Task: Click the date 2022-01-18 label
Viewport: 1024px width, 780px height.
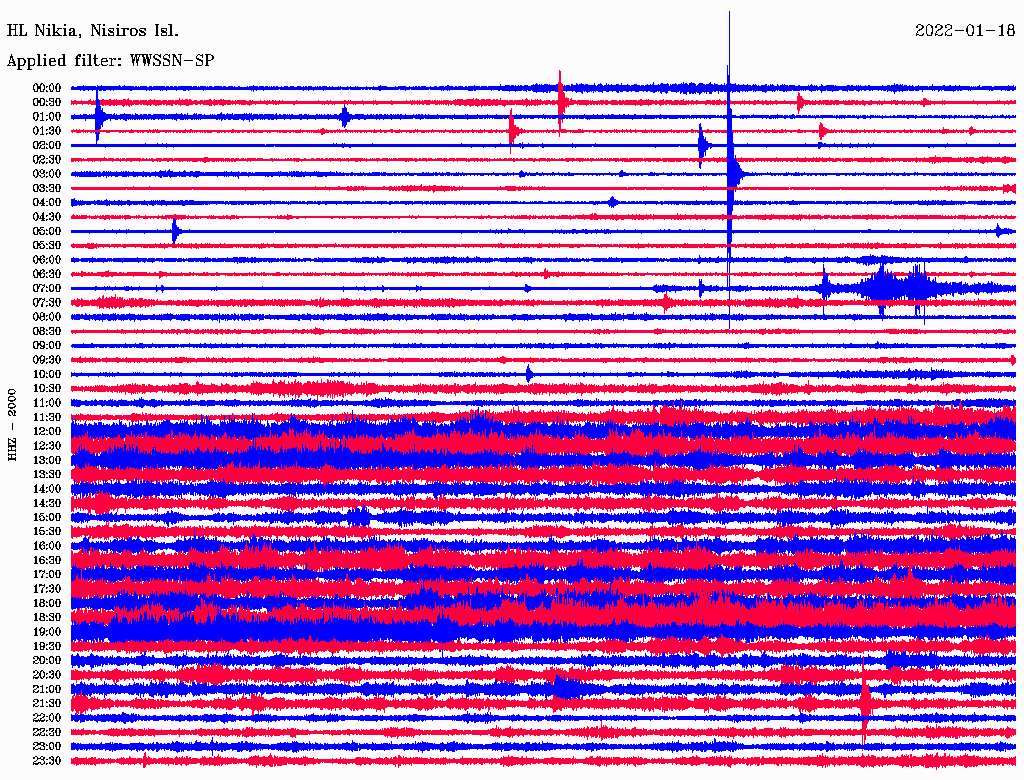Action: (964, 30)
